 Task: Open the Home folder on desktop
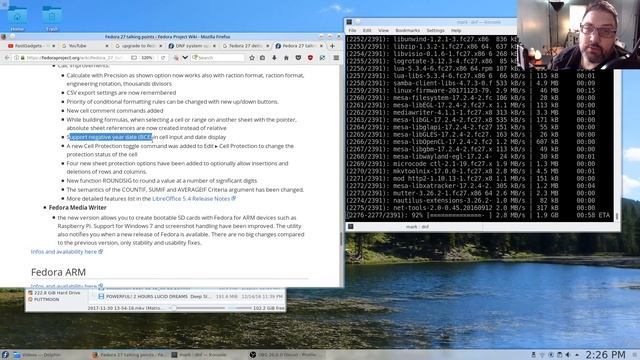(17, 18)
